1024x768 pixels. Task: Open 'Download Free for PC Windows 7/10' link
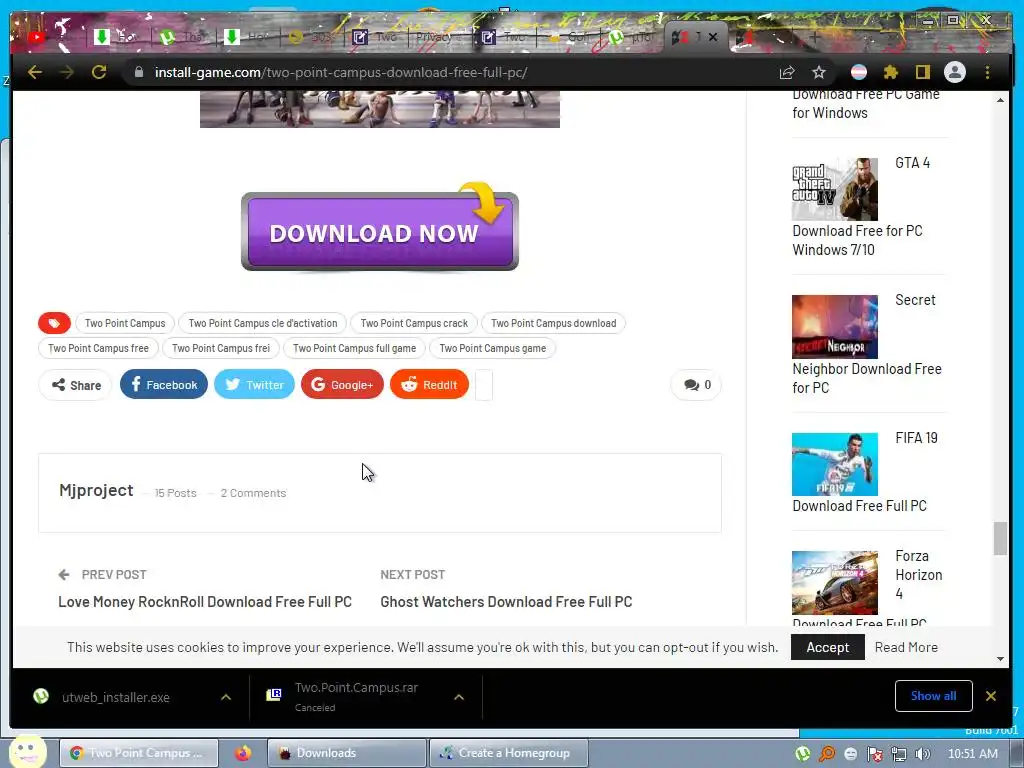857,240
